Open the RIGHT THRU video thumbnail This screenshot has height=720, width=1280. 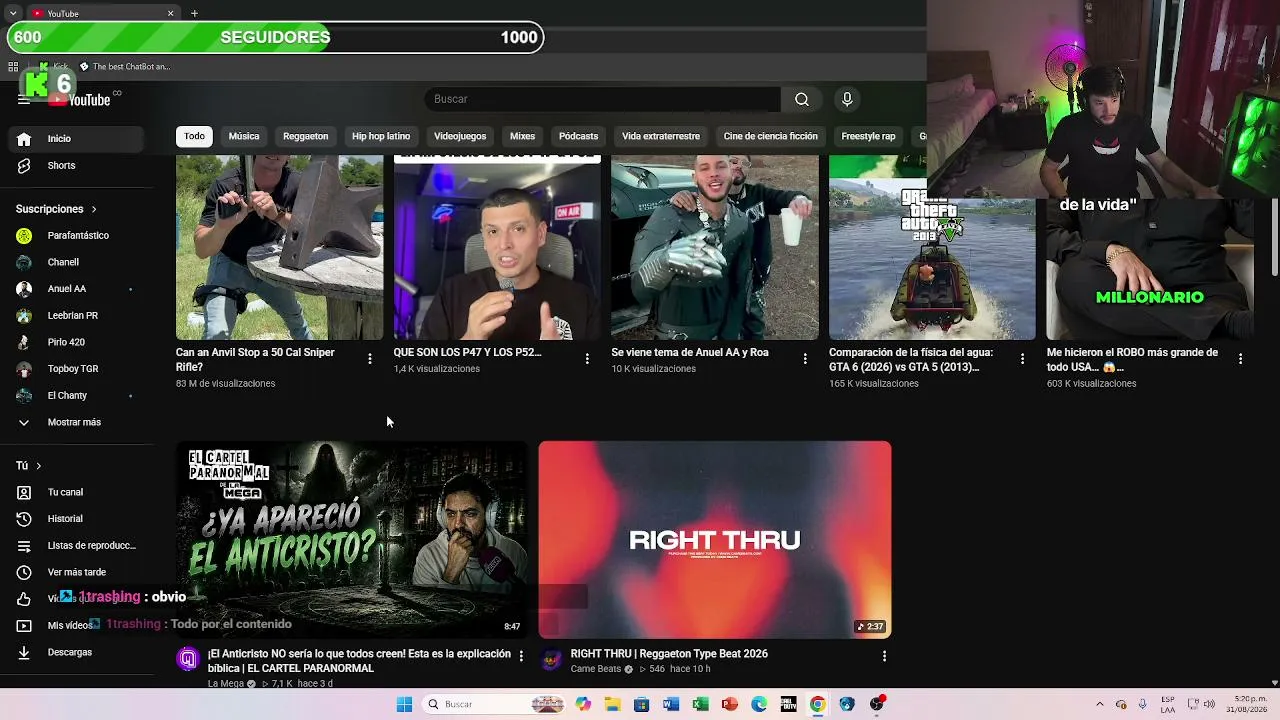pyautogui.click(x=715, y=540)
